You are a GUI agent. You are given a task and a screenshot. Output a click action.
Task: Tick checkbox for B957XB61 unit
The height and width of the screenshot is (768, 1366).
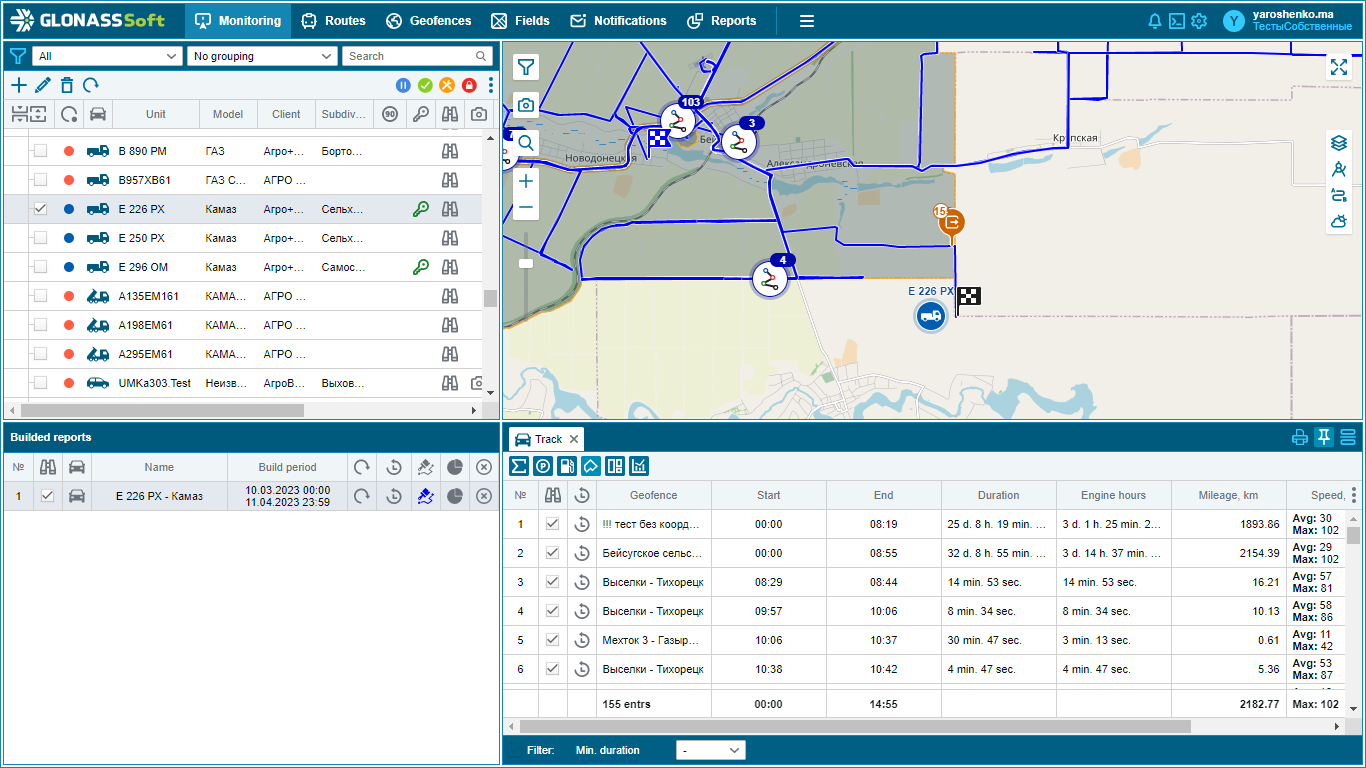pos(40,180)
